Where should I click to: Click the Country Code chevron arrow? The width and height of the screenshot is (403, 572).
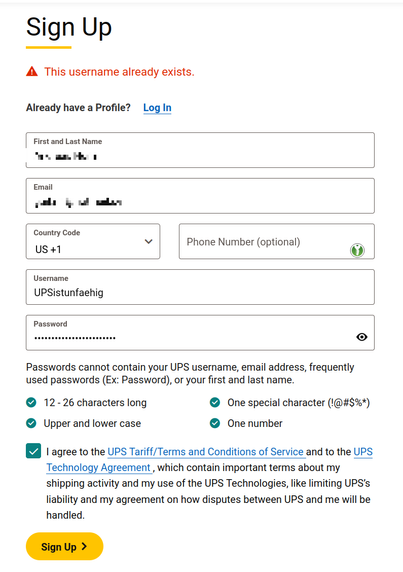coord(148,241)
